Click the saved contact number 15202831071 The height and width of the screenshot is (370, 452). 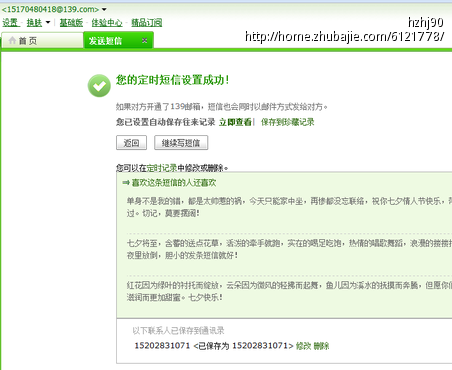162,346
